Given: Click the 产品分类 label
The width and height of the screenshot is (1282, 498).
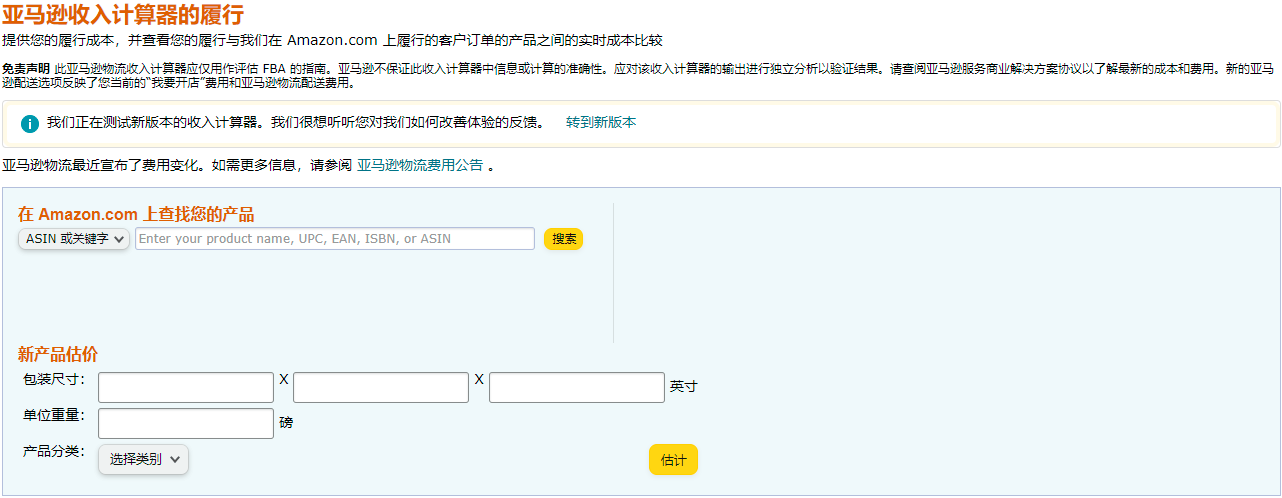Looking at the screenshot, I should point(54,451).
